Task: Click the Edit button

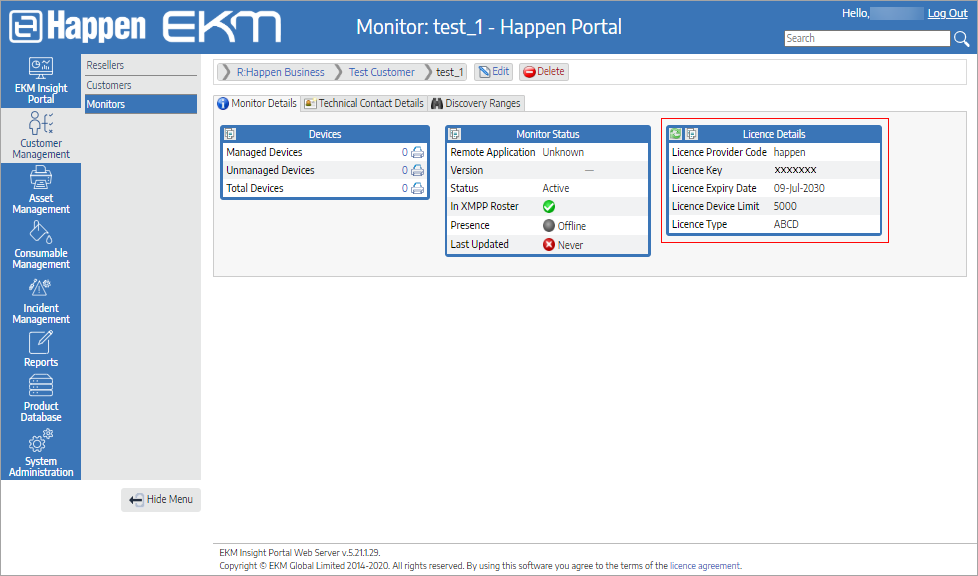Action: (493, 72)
